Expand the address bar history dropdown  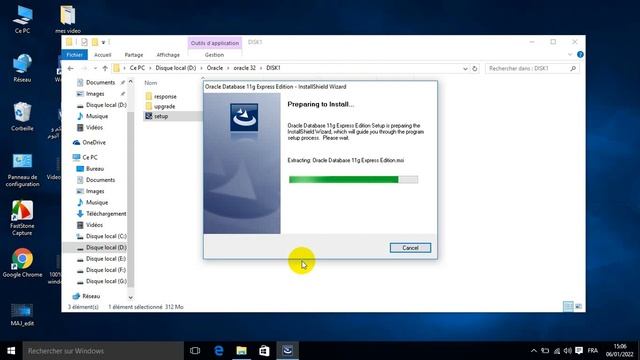[x=465, y=69]
